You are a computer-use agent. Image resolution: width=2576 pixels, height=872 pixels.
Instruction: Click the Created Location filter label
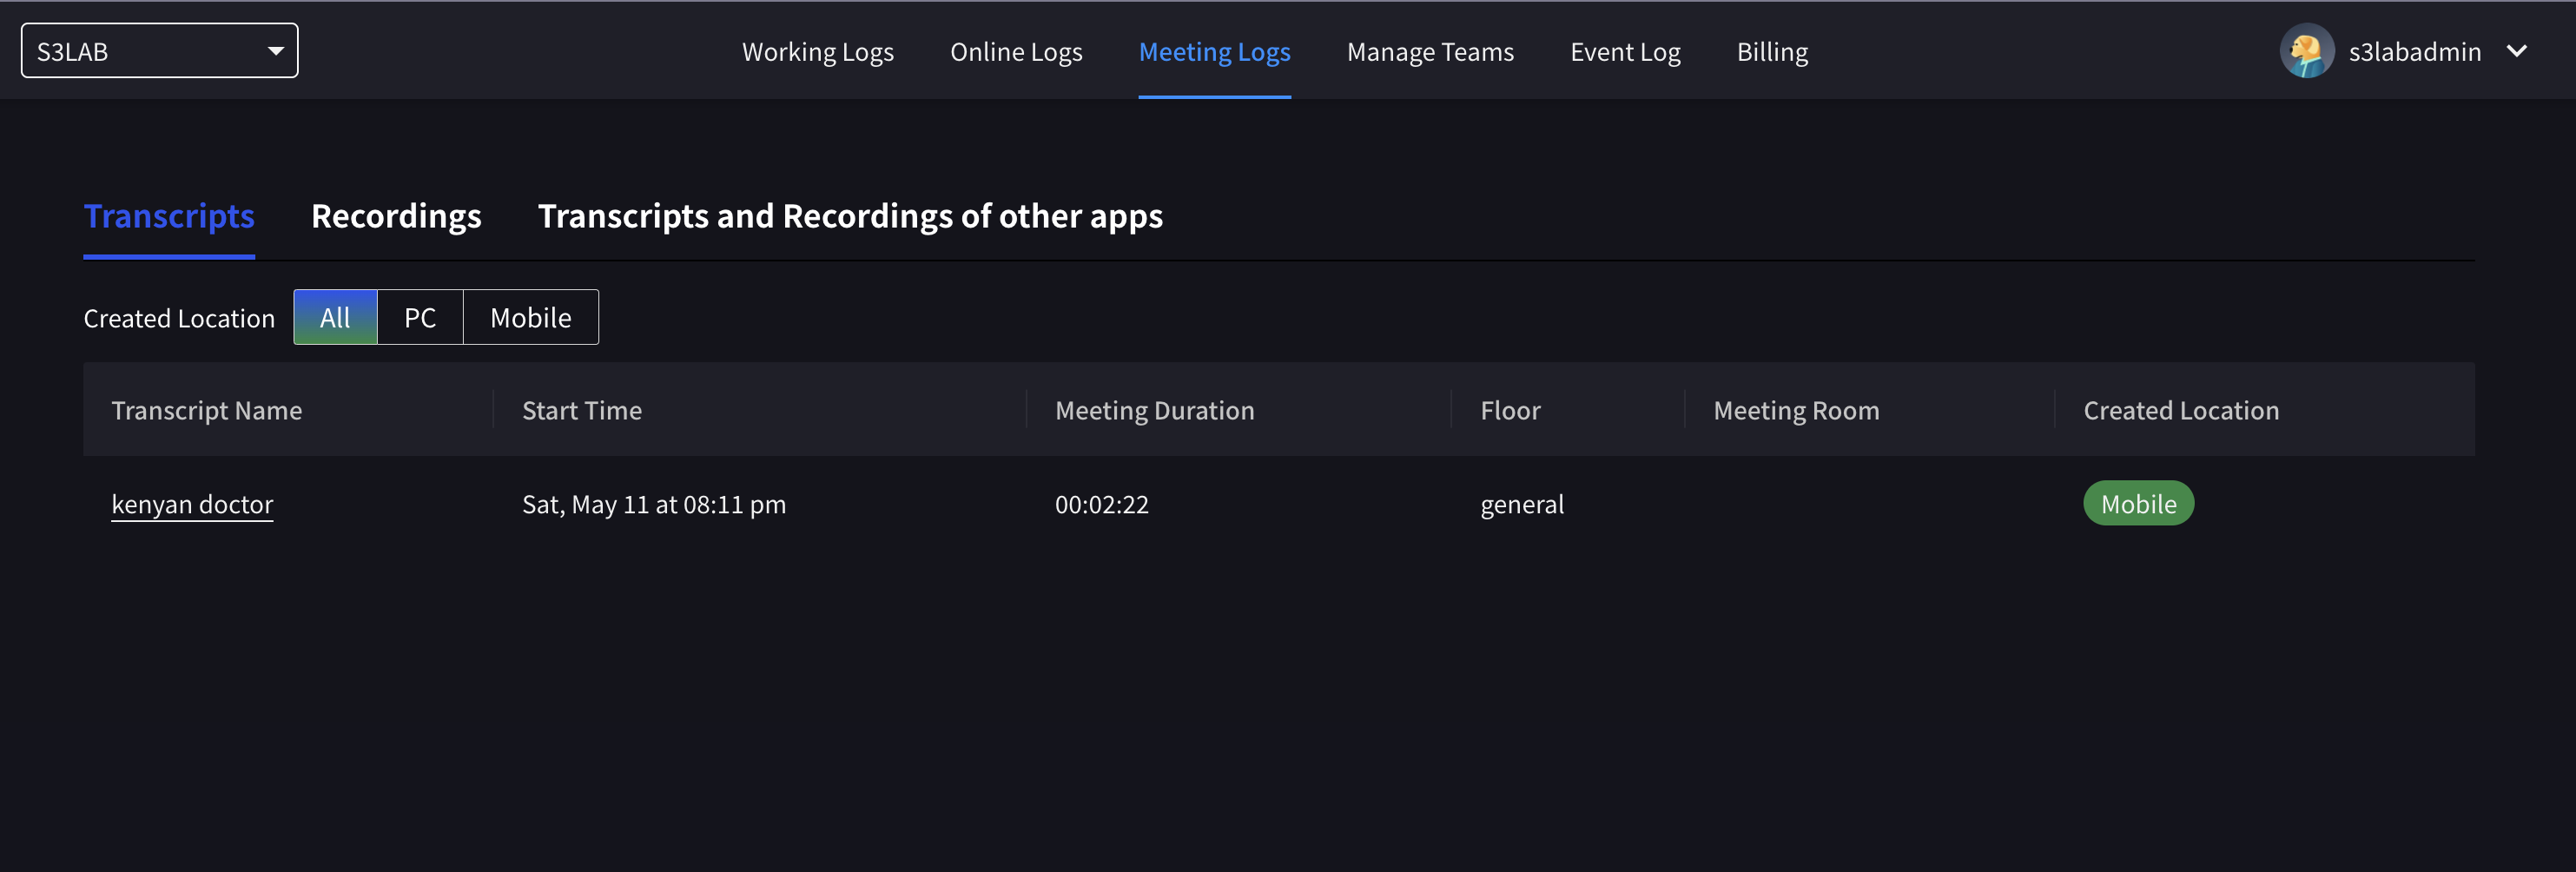pyautogui.click(x=179, y=319)
